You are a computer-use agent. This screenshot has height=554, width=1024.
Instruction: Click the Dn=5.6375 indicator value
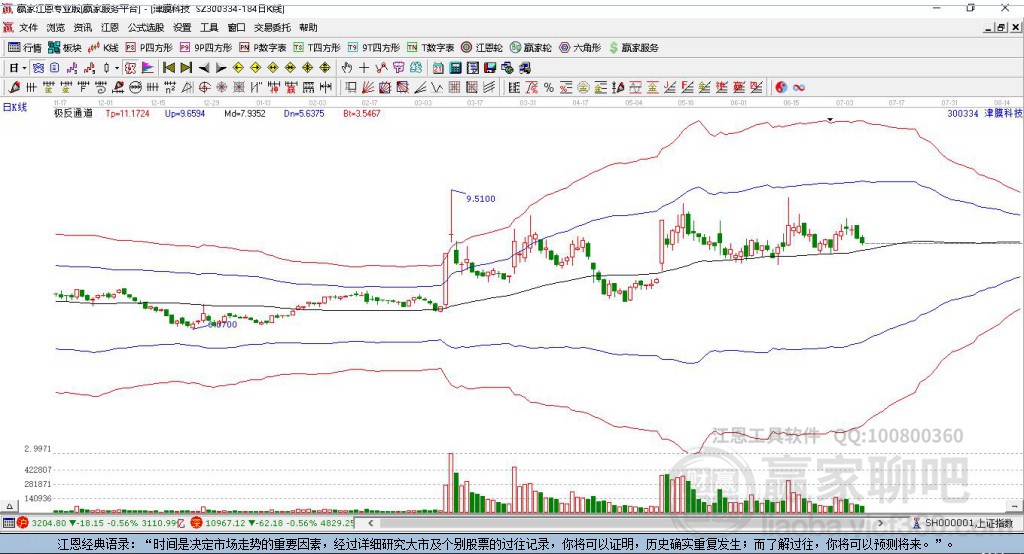pos(304,113)
